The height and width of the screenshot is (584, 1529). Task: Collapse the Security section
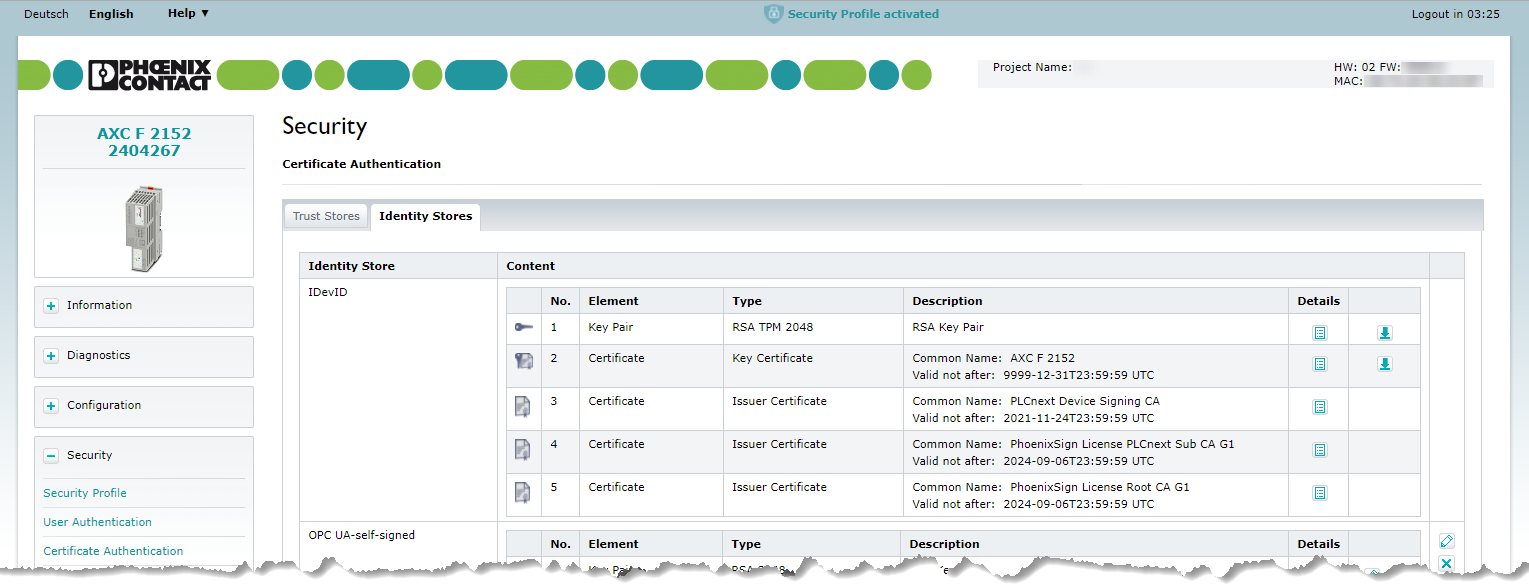(51, 456)
